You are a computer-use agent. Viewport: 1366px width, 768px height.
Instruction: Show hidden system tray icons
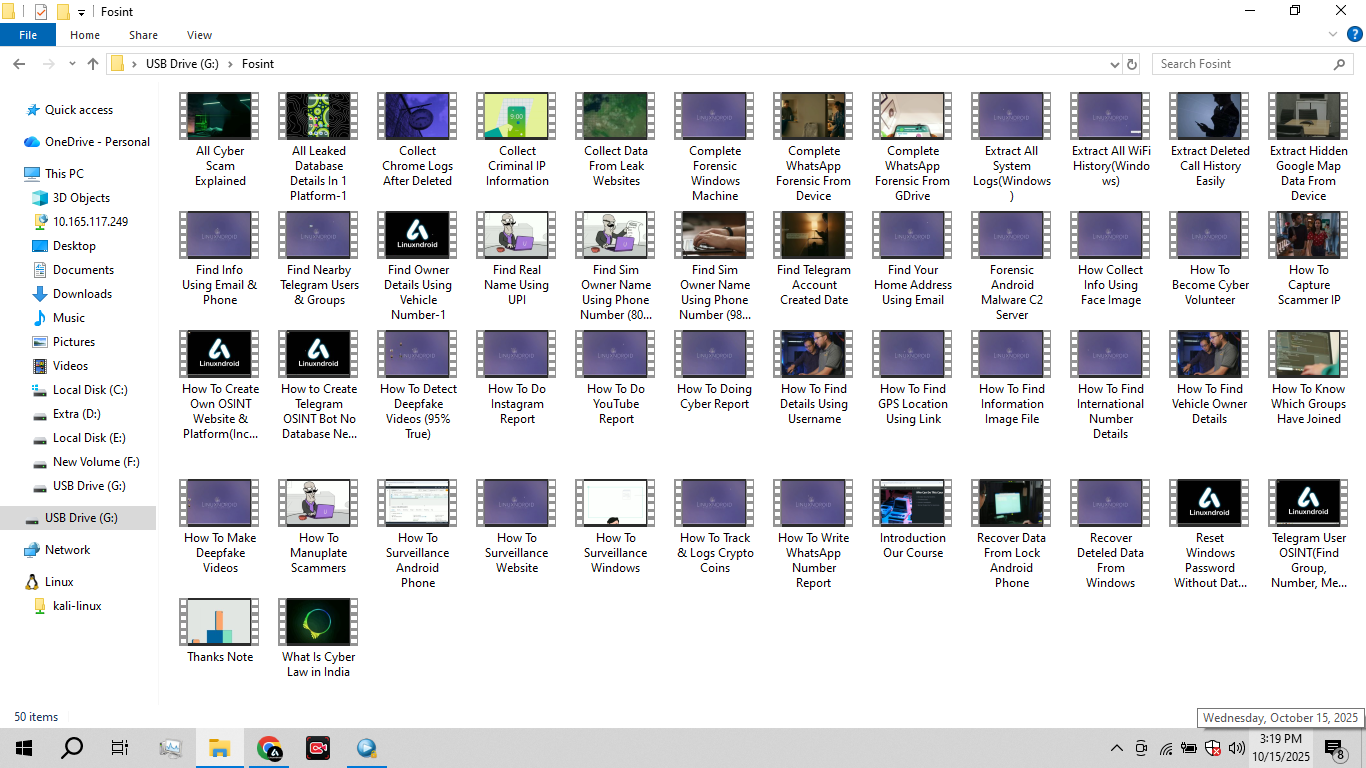[1117, 748]
